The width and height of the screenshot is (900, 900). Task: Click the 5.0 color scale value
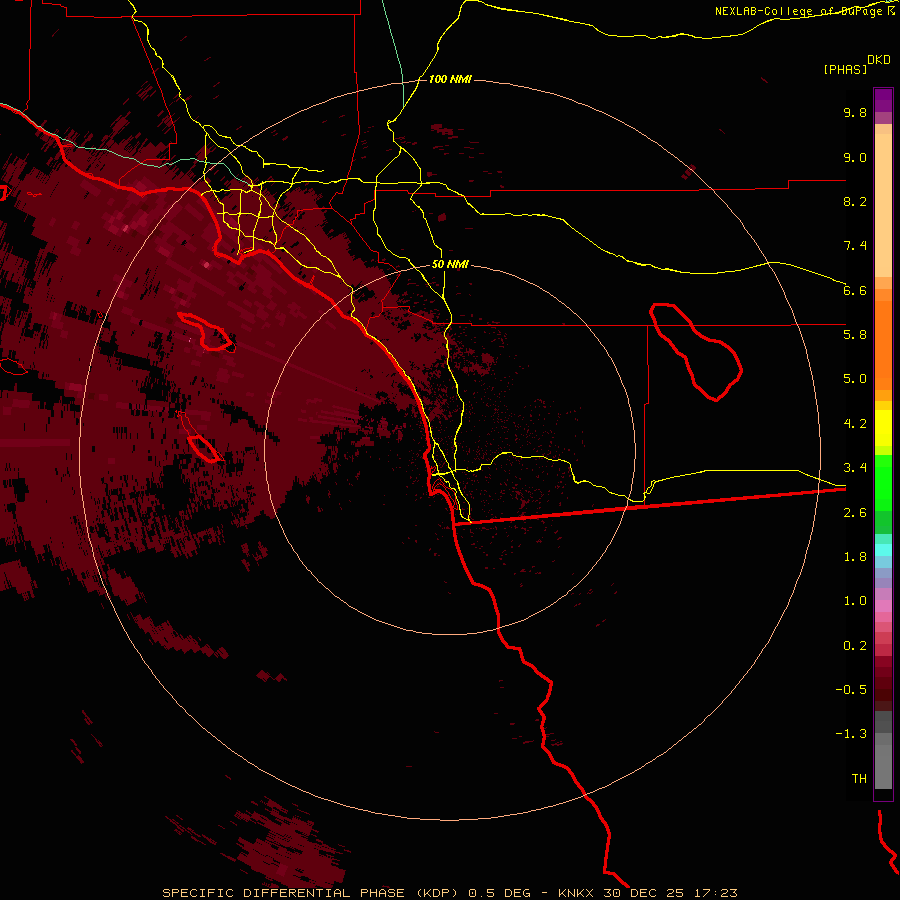(855, 379)
